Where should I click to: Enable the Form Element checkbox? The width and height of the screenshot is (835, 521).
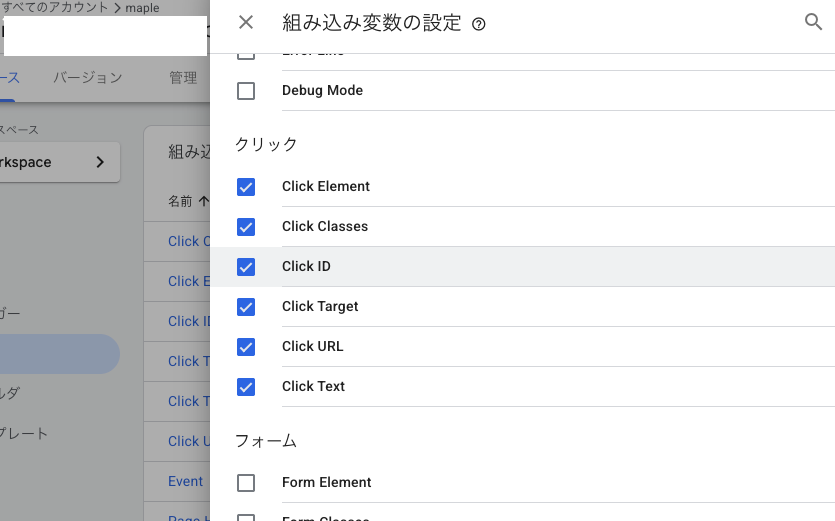coord(246,483)
